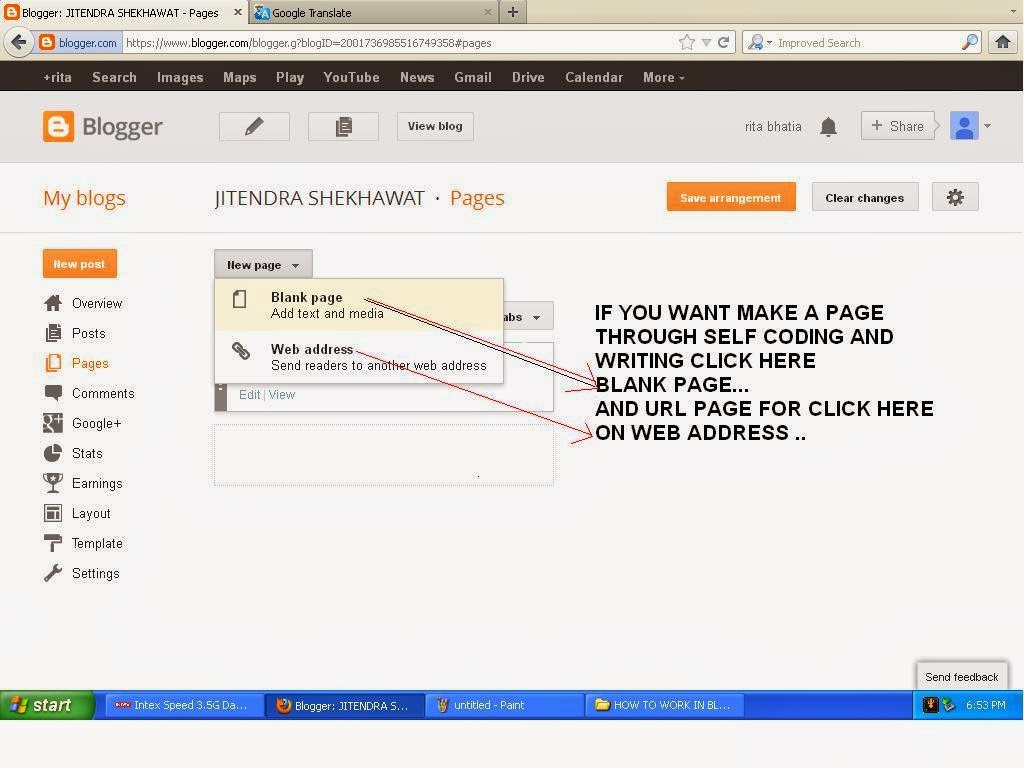Click the rita bhatia username text
The width and height of the screenshot is (1024, 768).
coord(773,127)
